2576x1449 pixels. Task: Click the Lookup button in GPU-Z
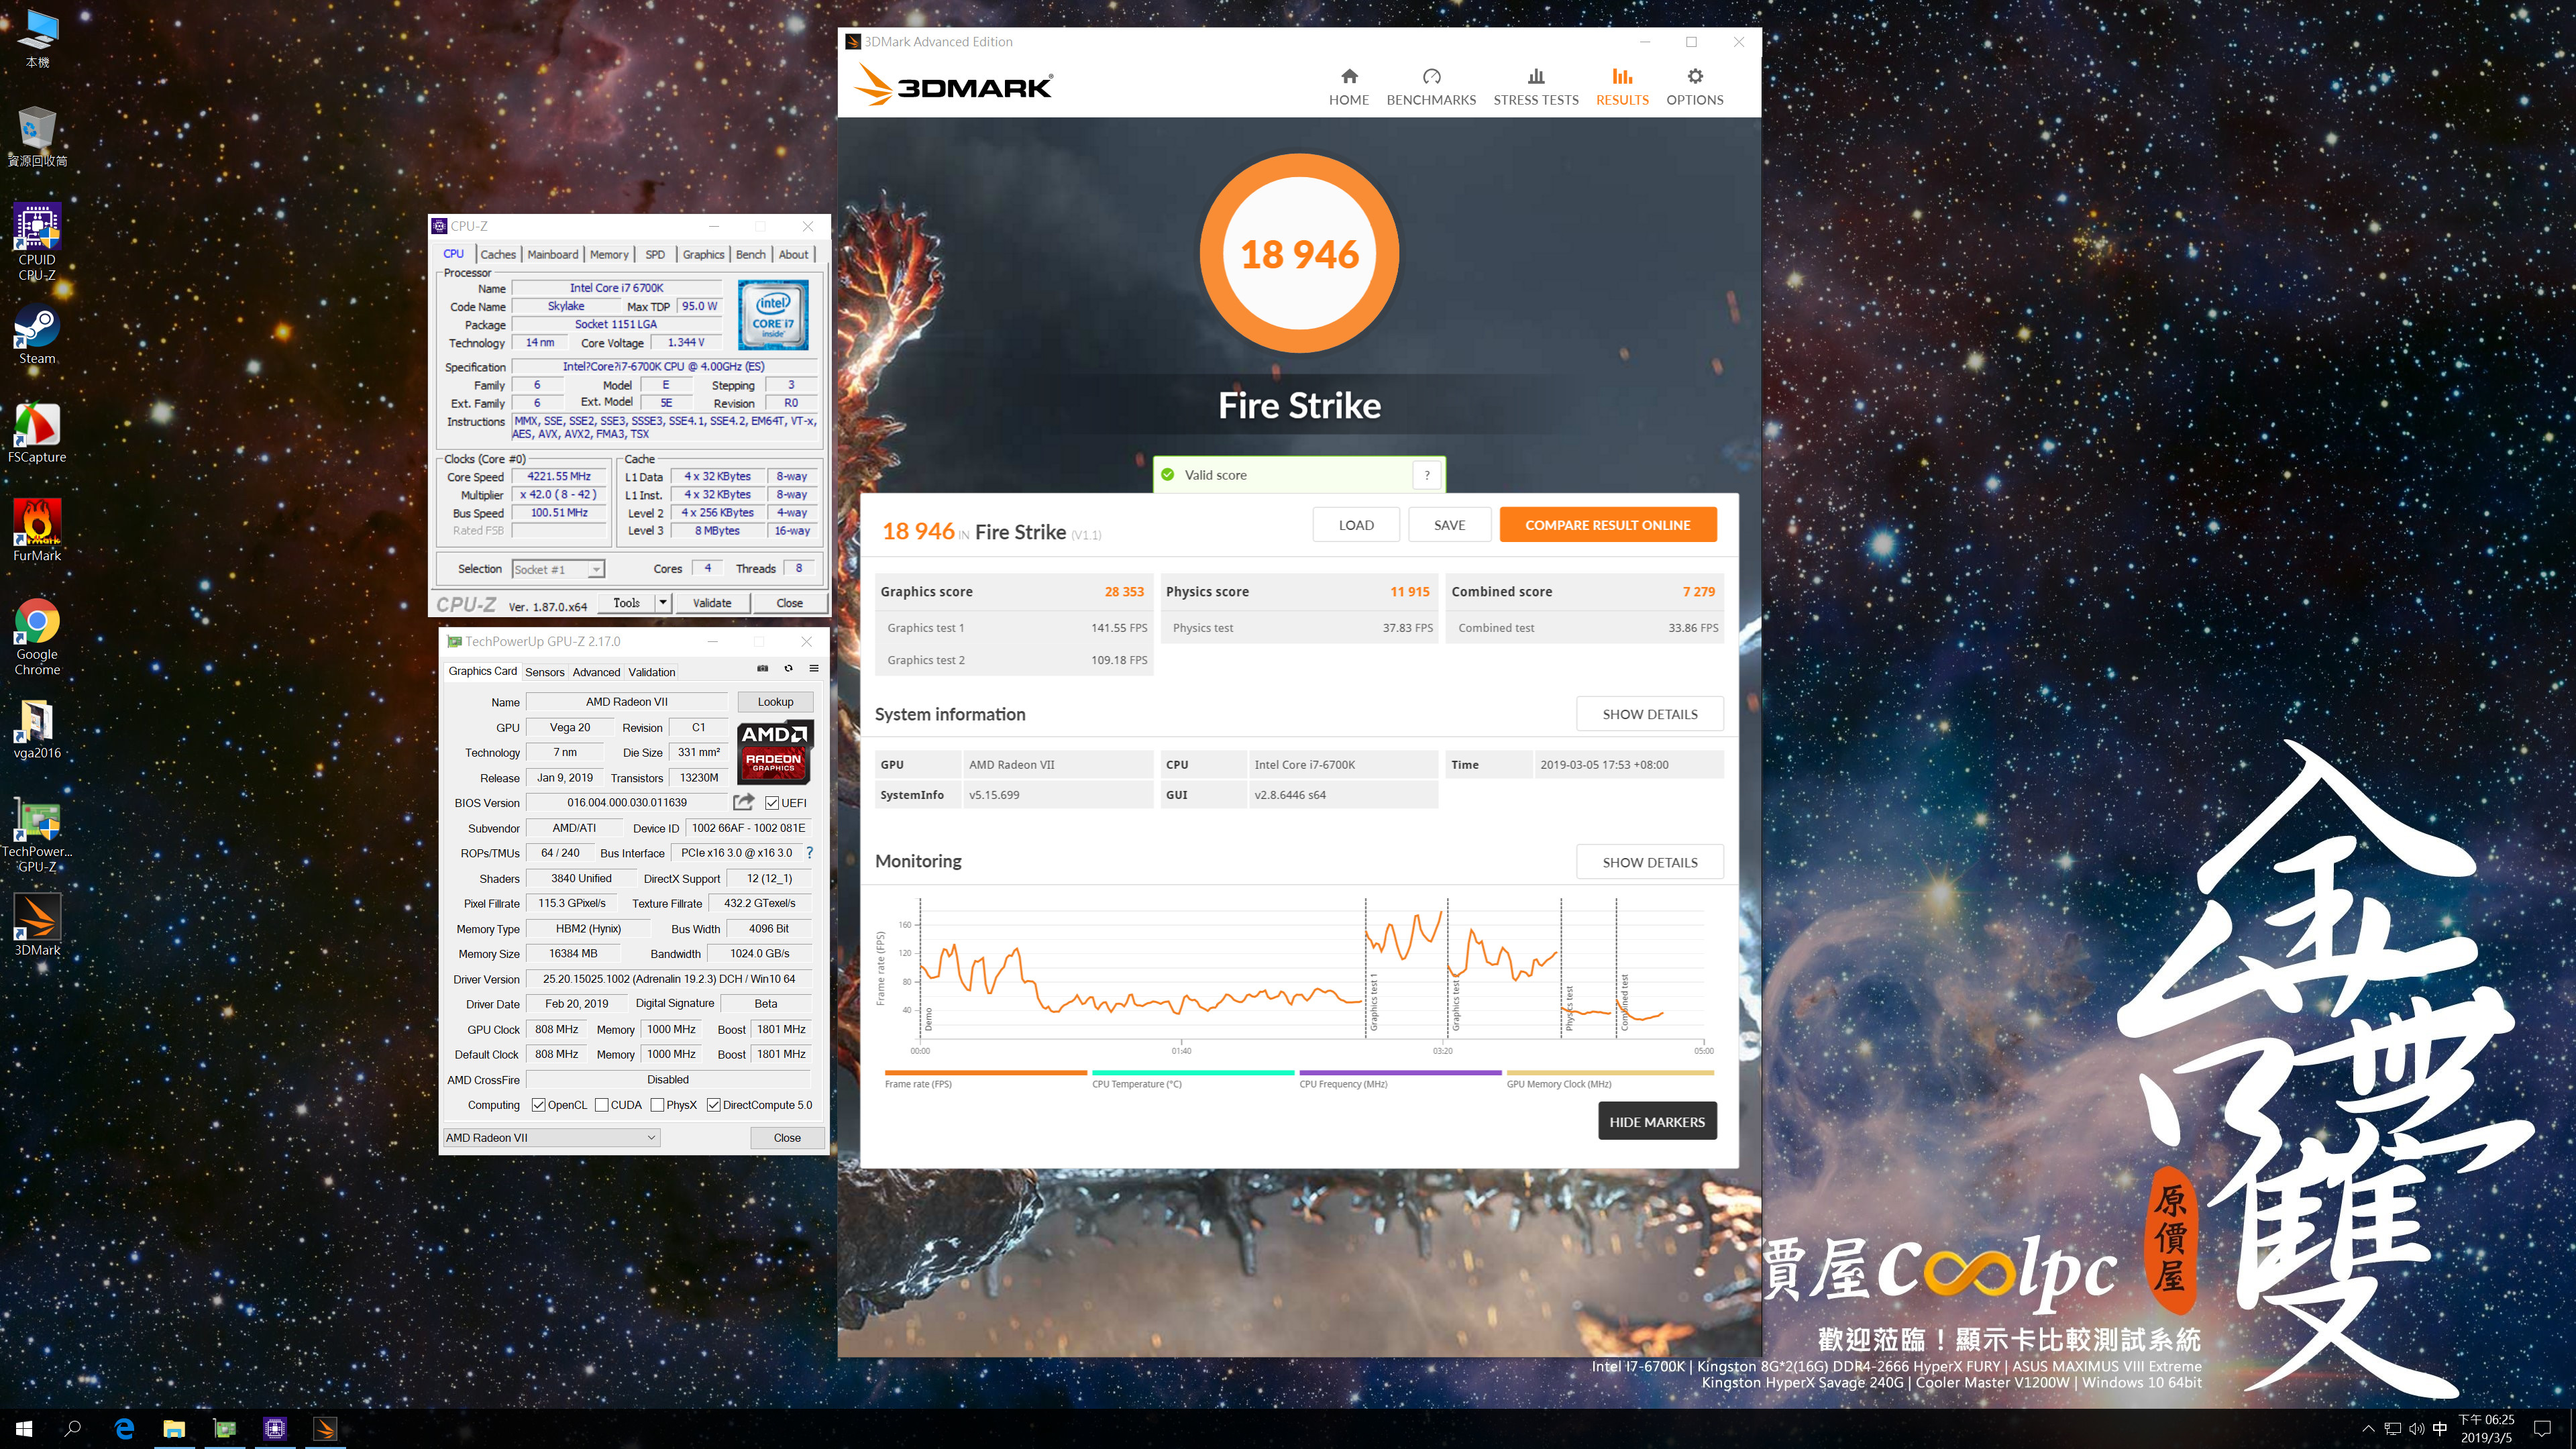[775, 702]
